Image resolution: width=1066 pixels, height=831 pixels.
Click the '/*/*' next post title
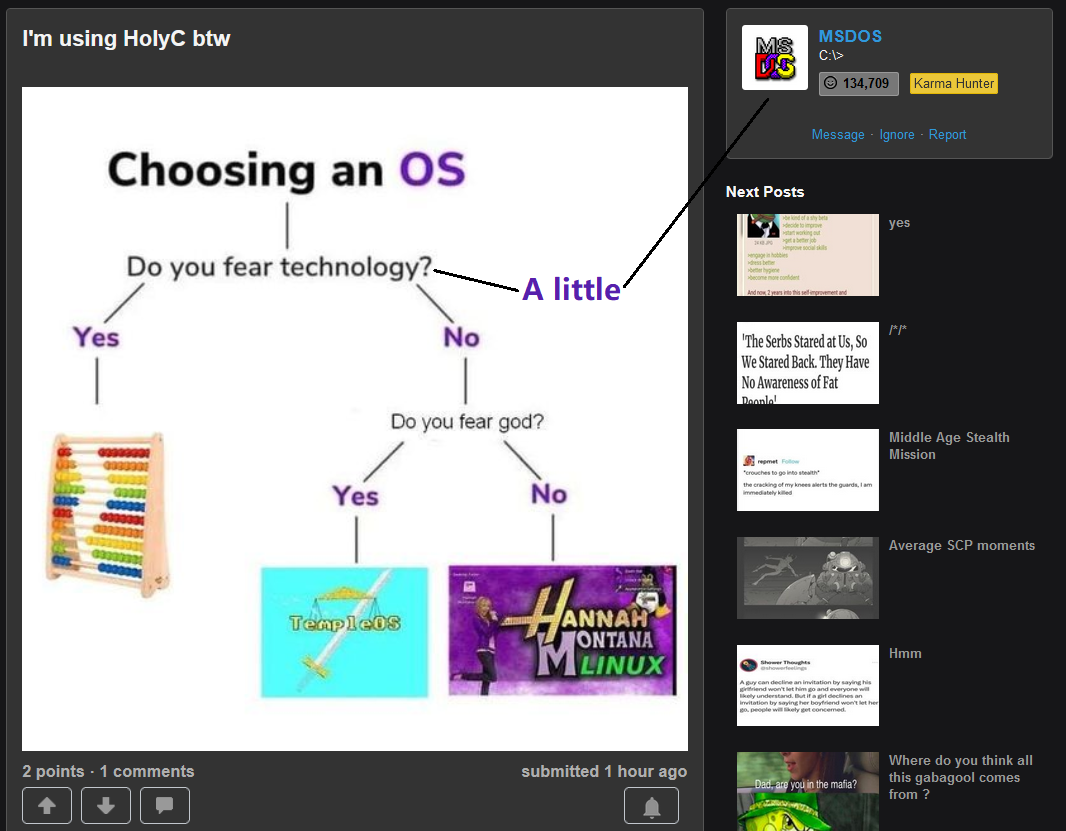(897, 330)
